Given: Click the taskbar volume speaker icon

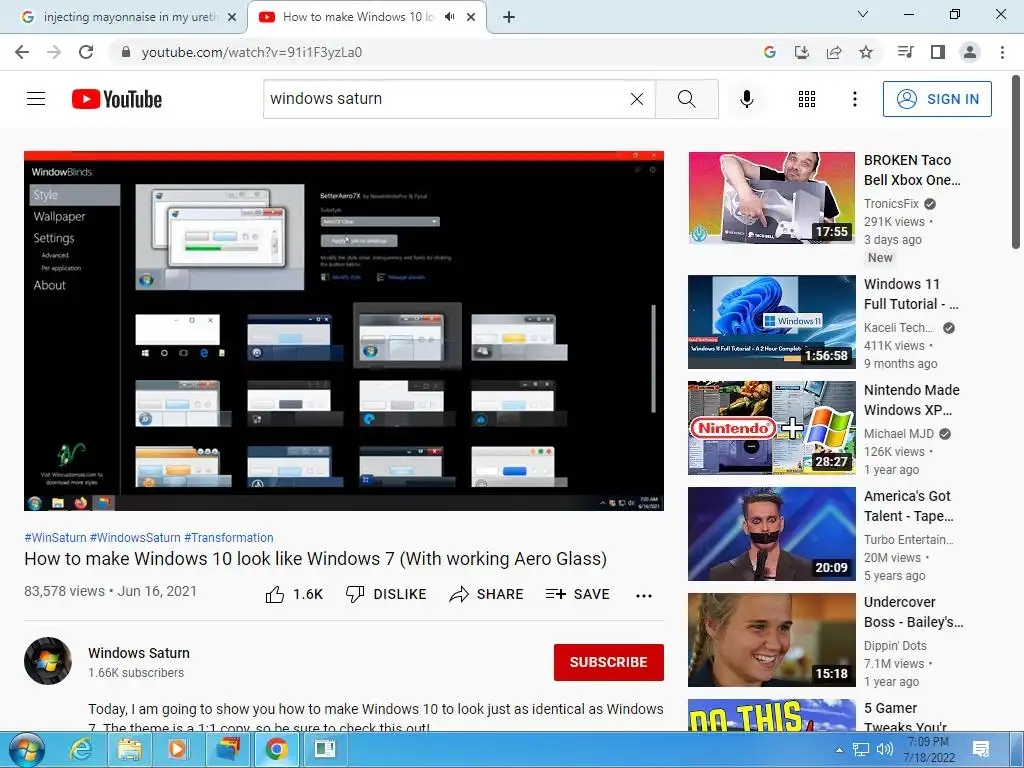Looking at the screenshot, I should click(885, 749).
